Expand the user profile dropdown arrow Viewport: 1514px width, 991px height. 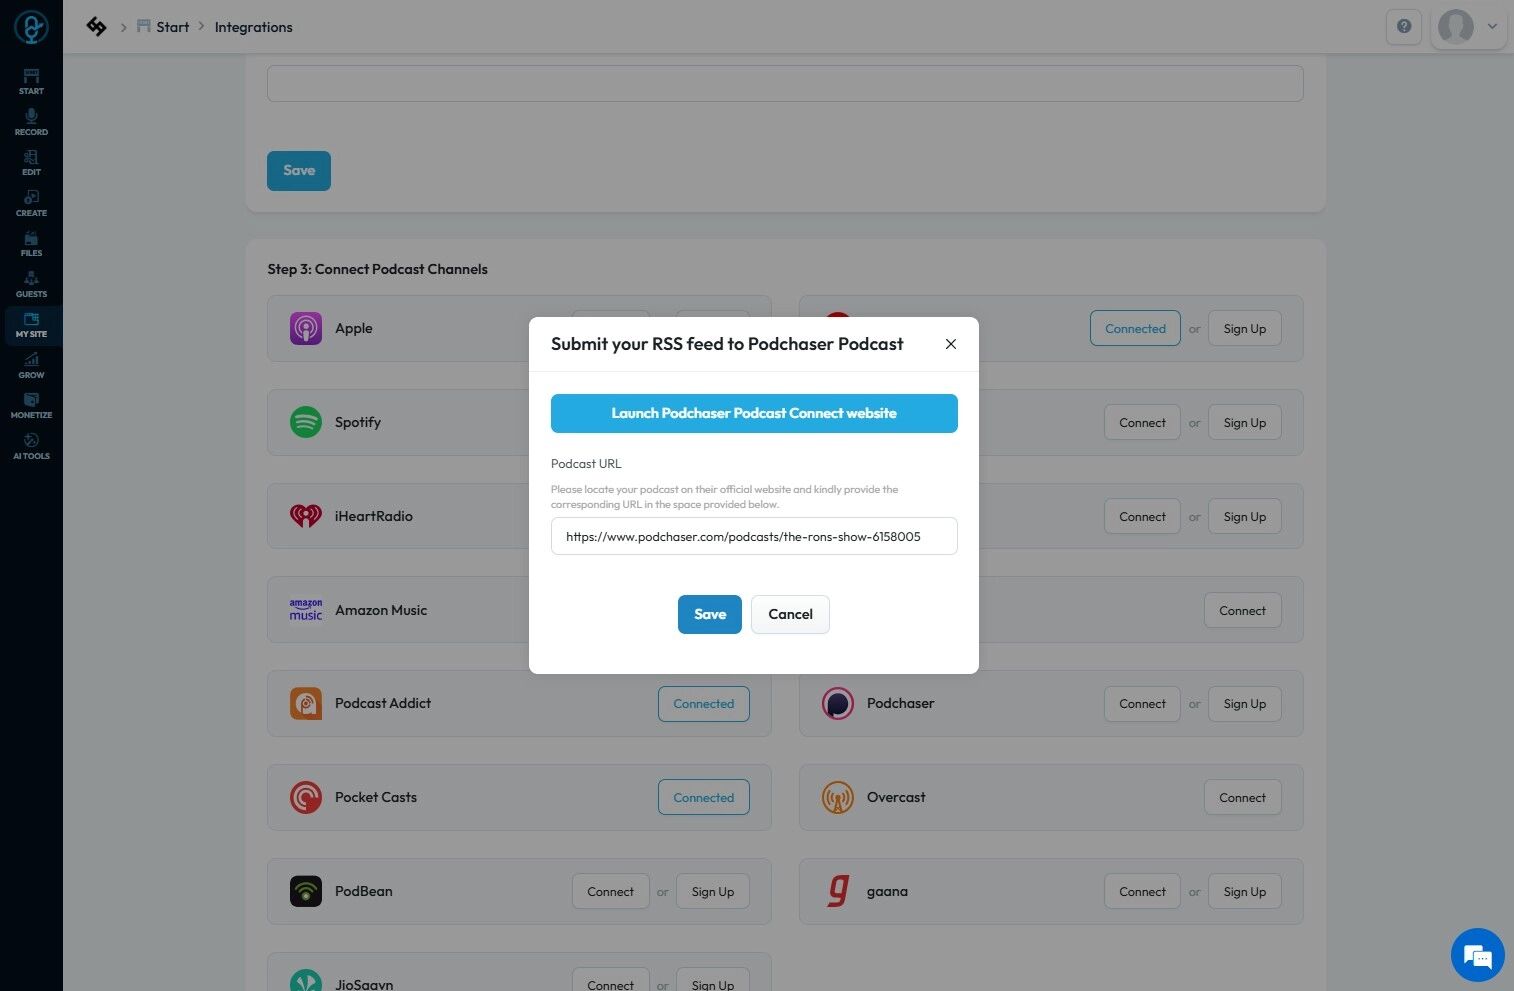1492,27
